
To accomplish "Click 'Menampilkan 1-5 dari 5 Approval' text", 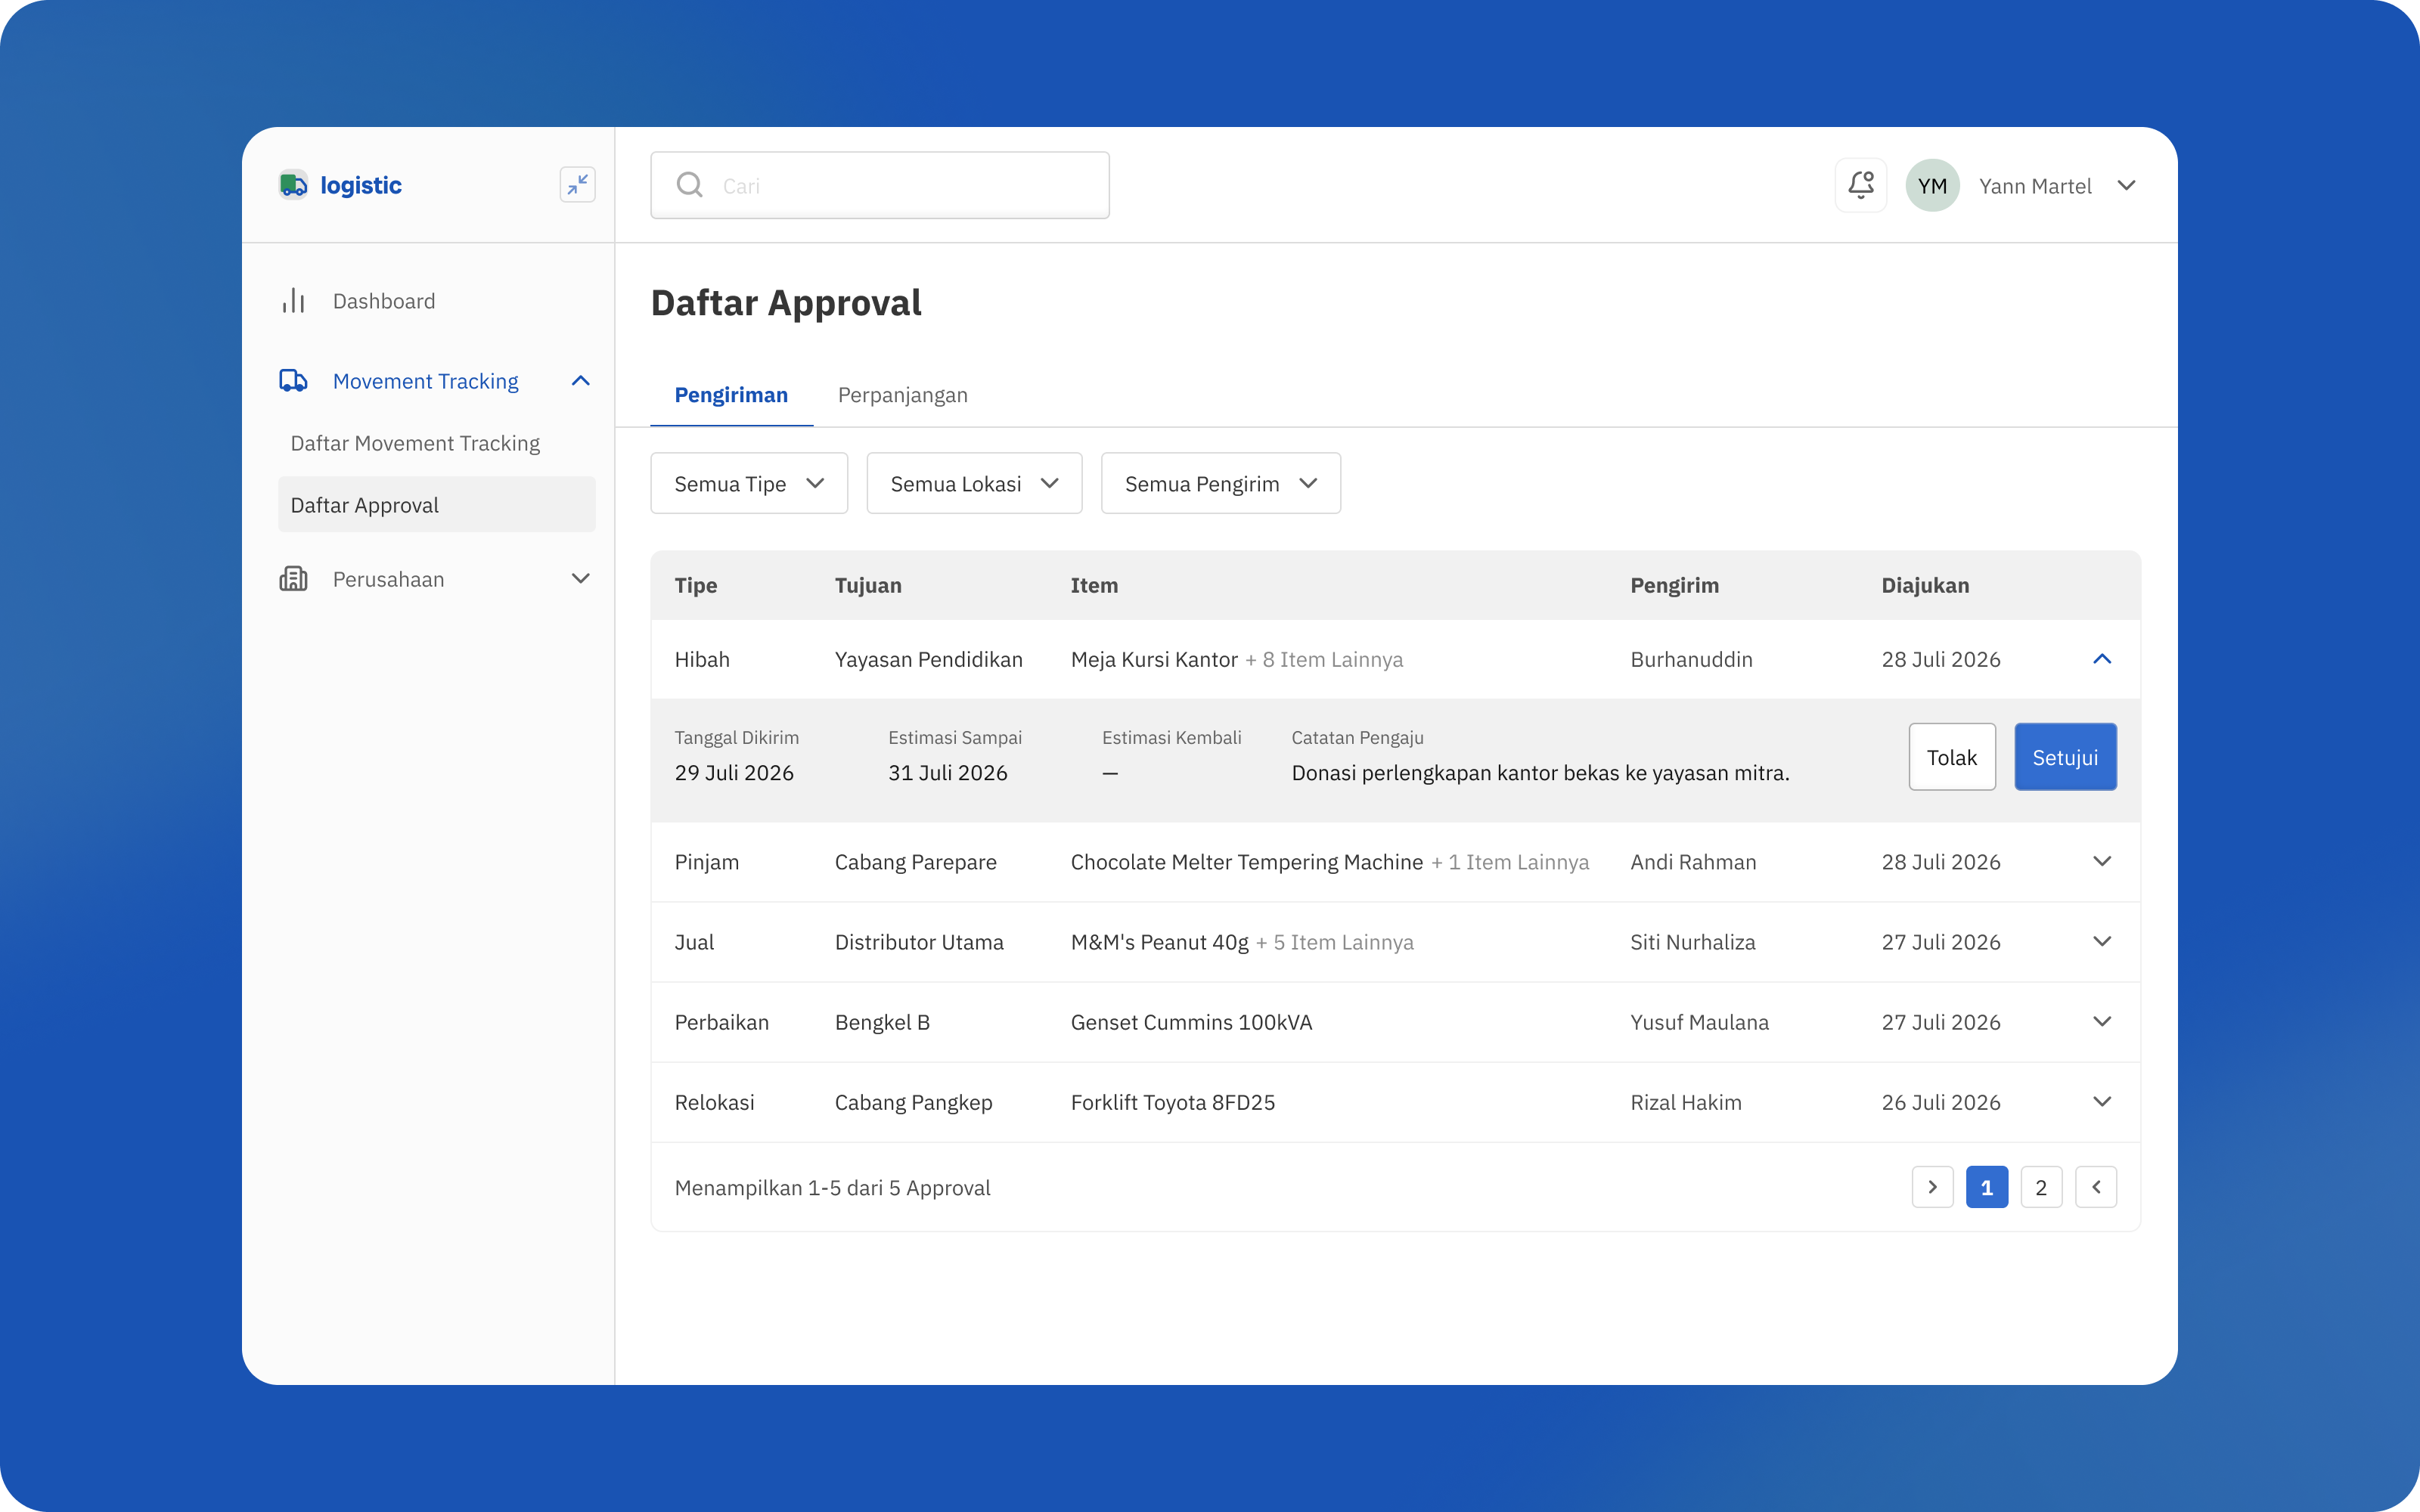I will 832,1187.
